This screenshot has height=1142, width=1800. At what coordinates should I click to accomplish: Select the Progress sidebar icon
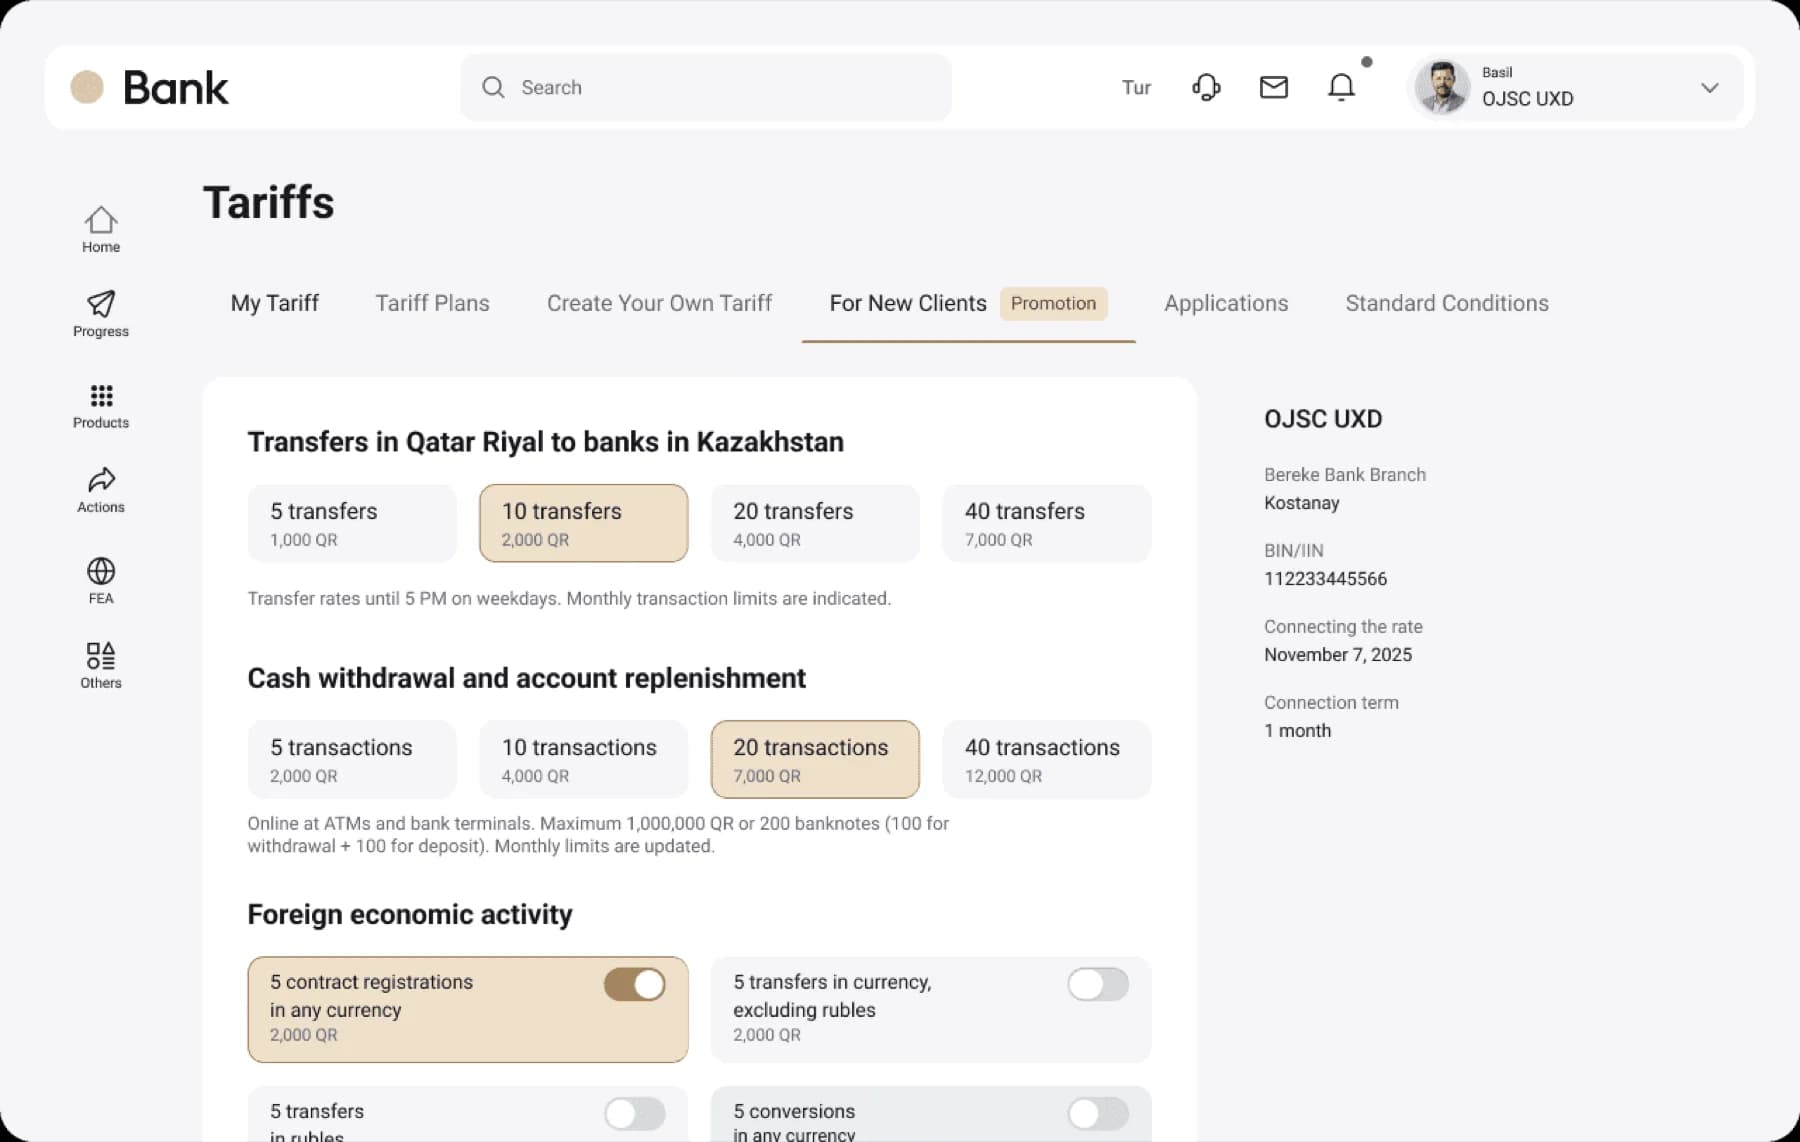tap(100, 313)
